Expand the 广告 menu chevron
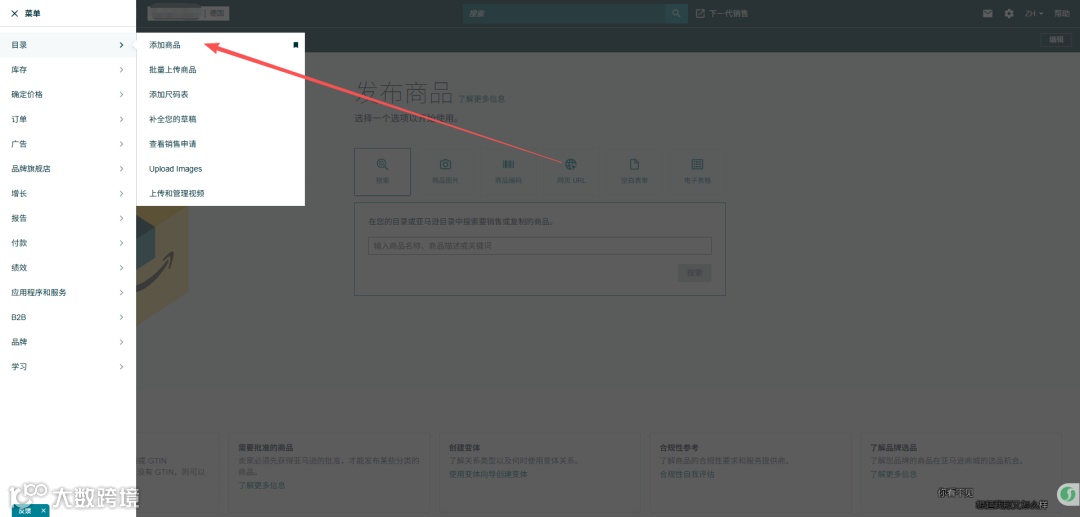This screenshot has height=517, width=1080. click(121, 144)
